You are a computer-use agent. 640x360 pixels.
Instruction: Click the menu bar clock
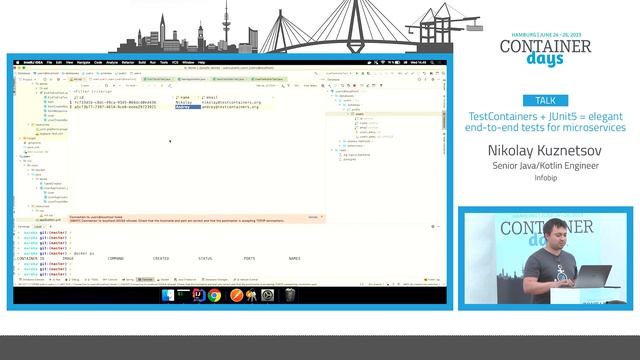pos(418,62)
